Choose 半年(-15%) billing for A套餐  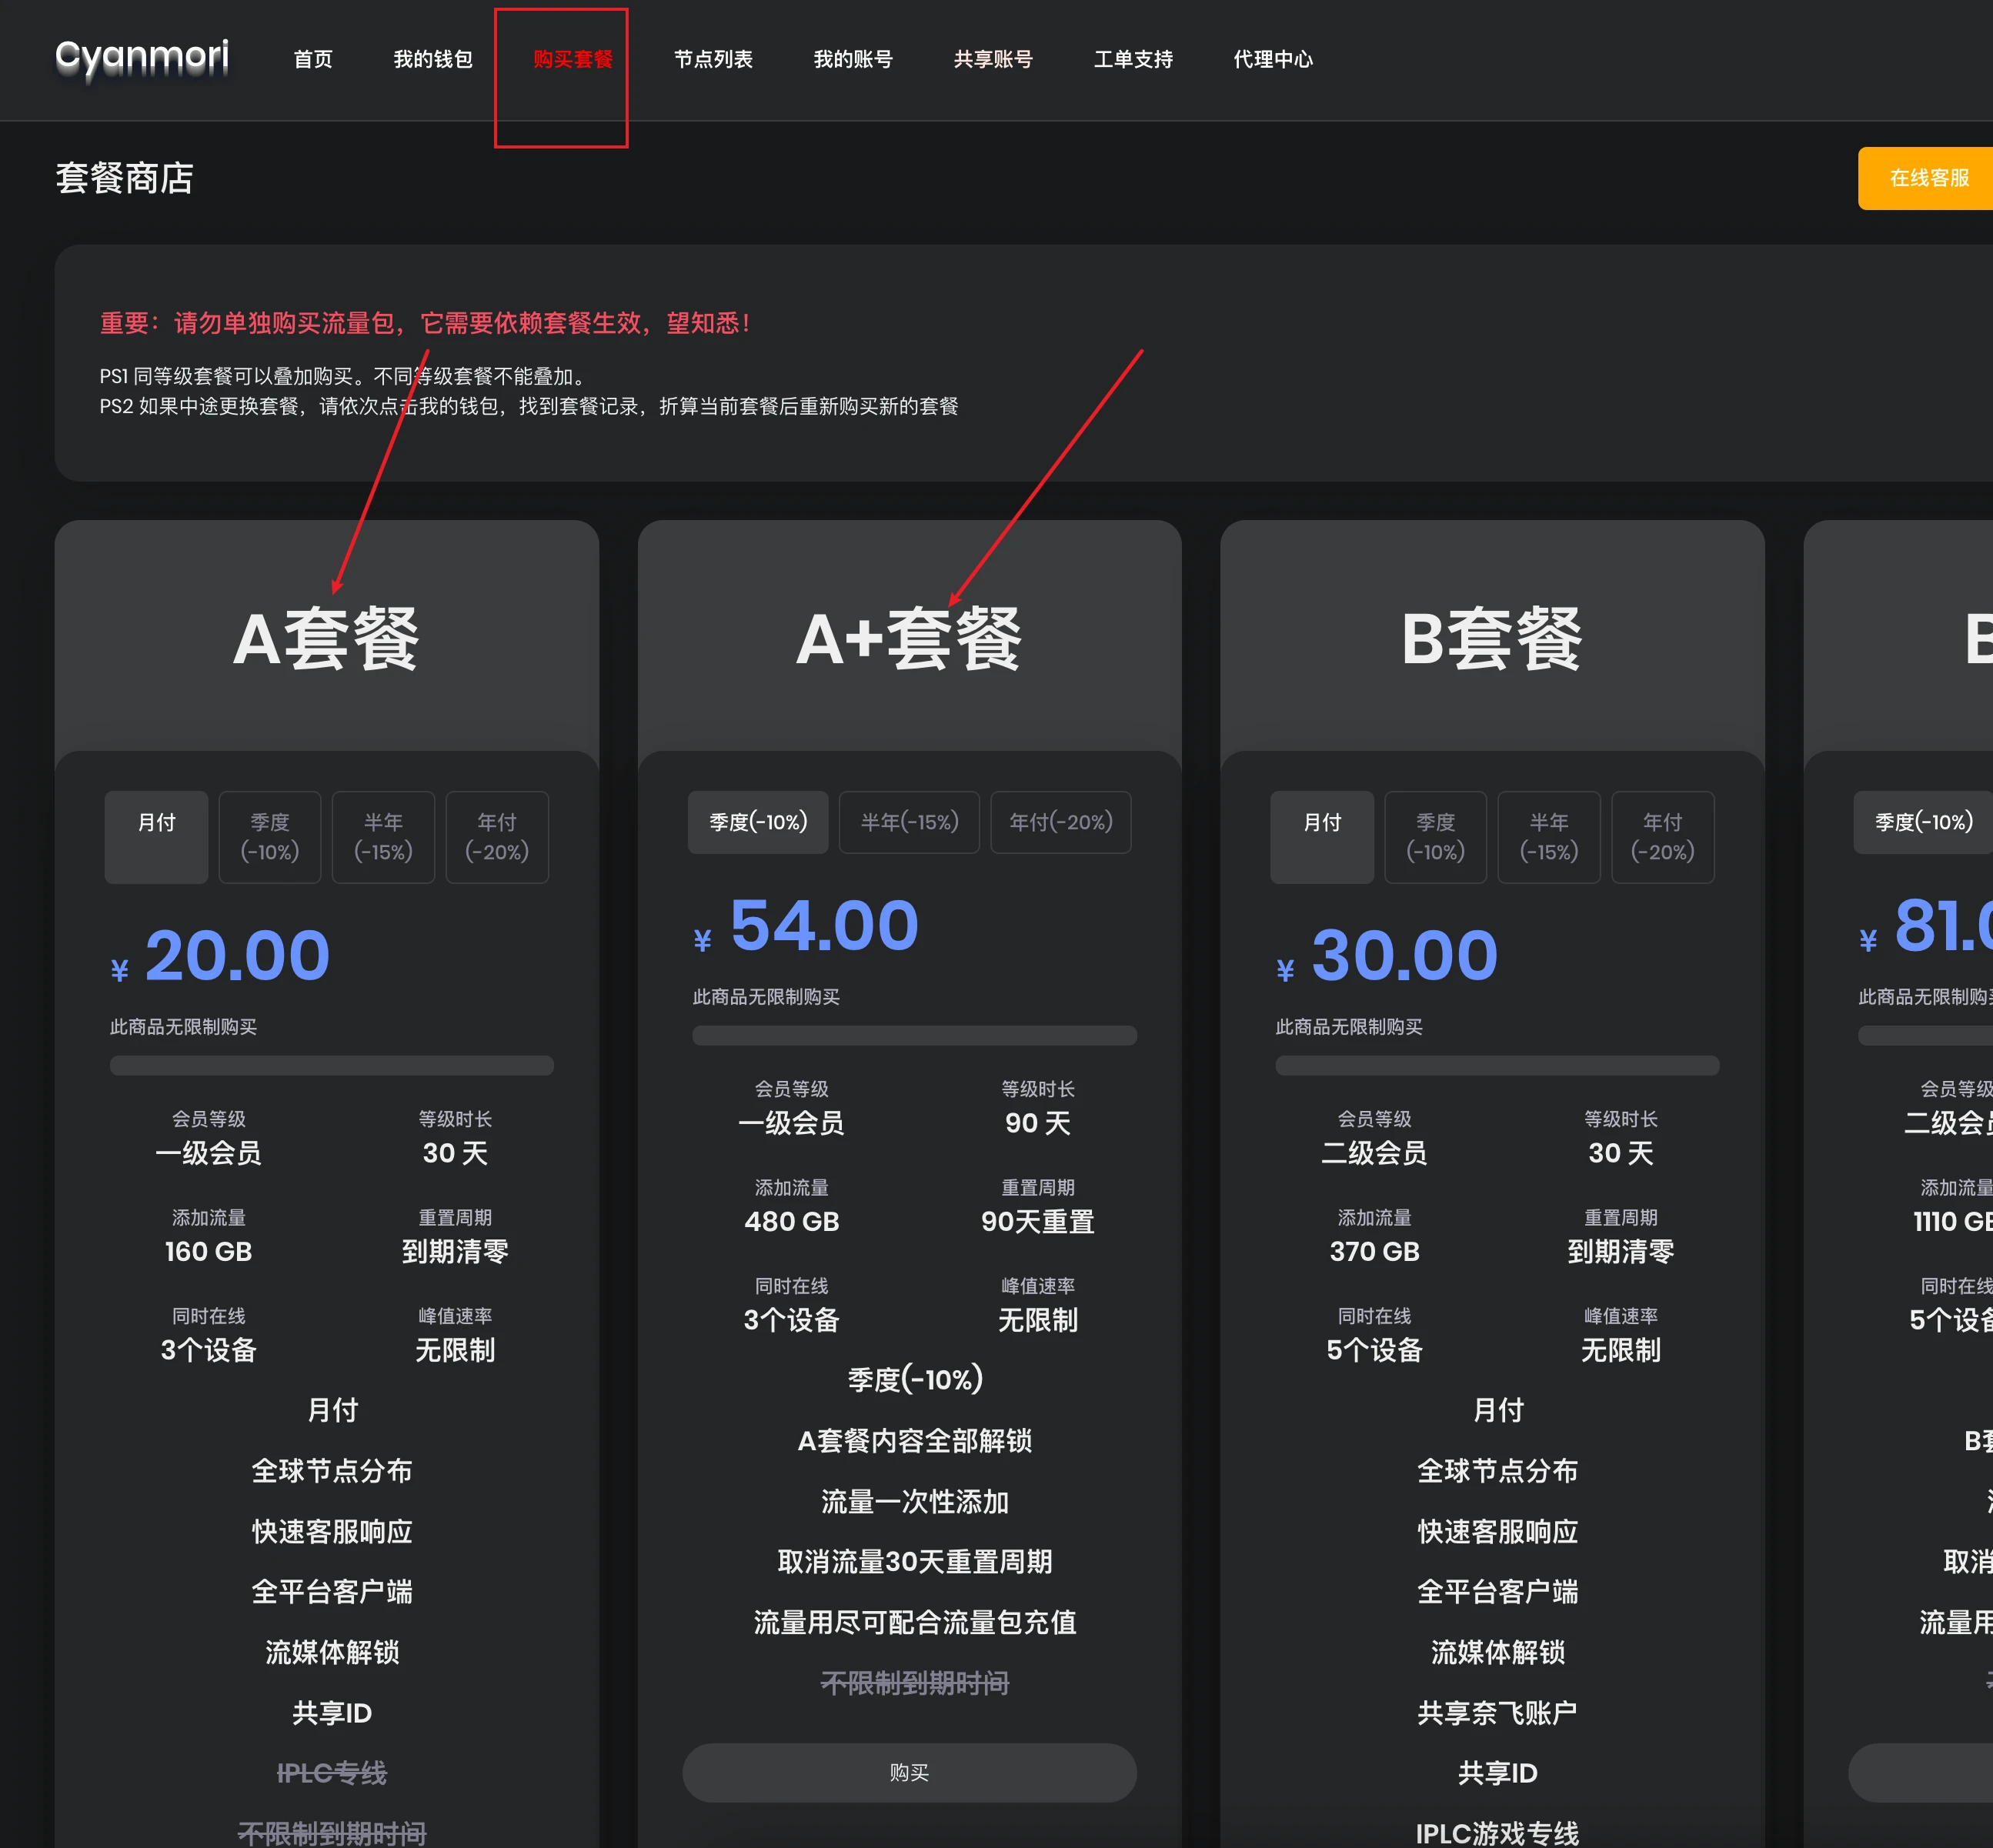(383, 837)
